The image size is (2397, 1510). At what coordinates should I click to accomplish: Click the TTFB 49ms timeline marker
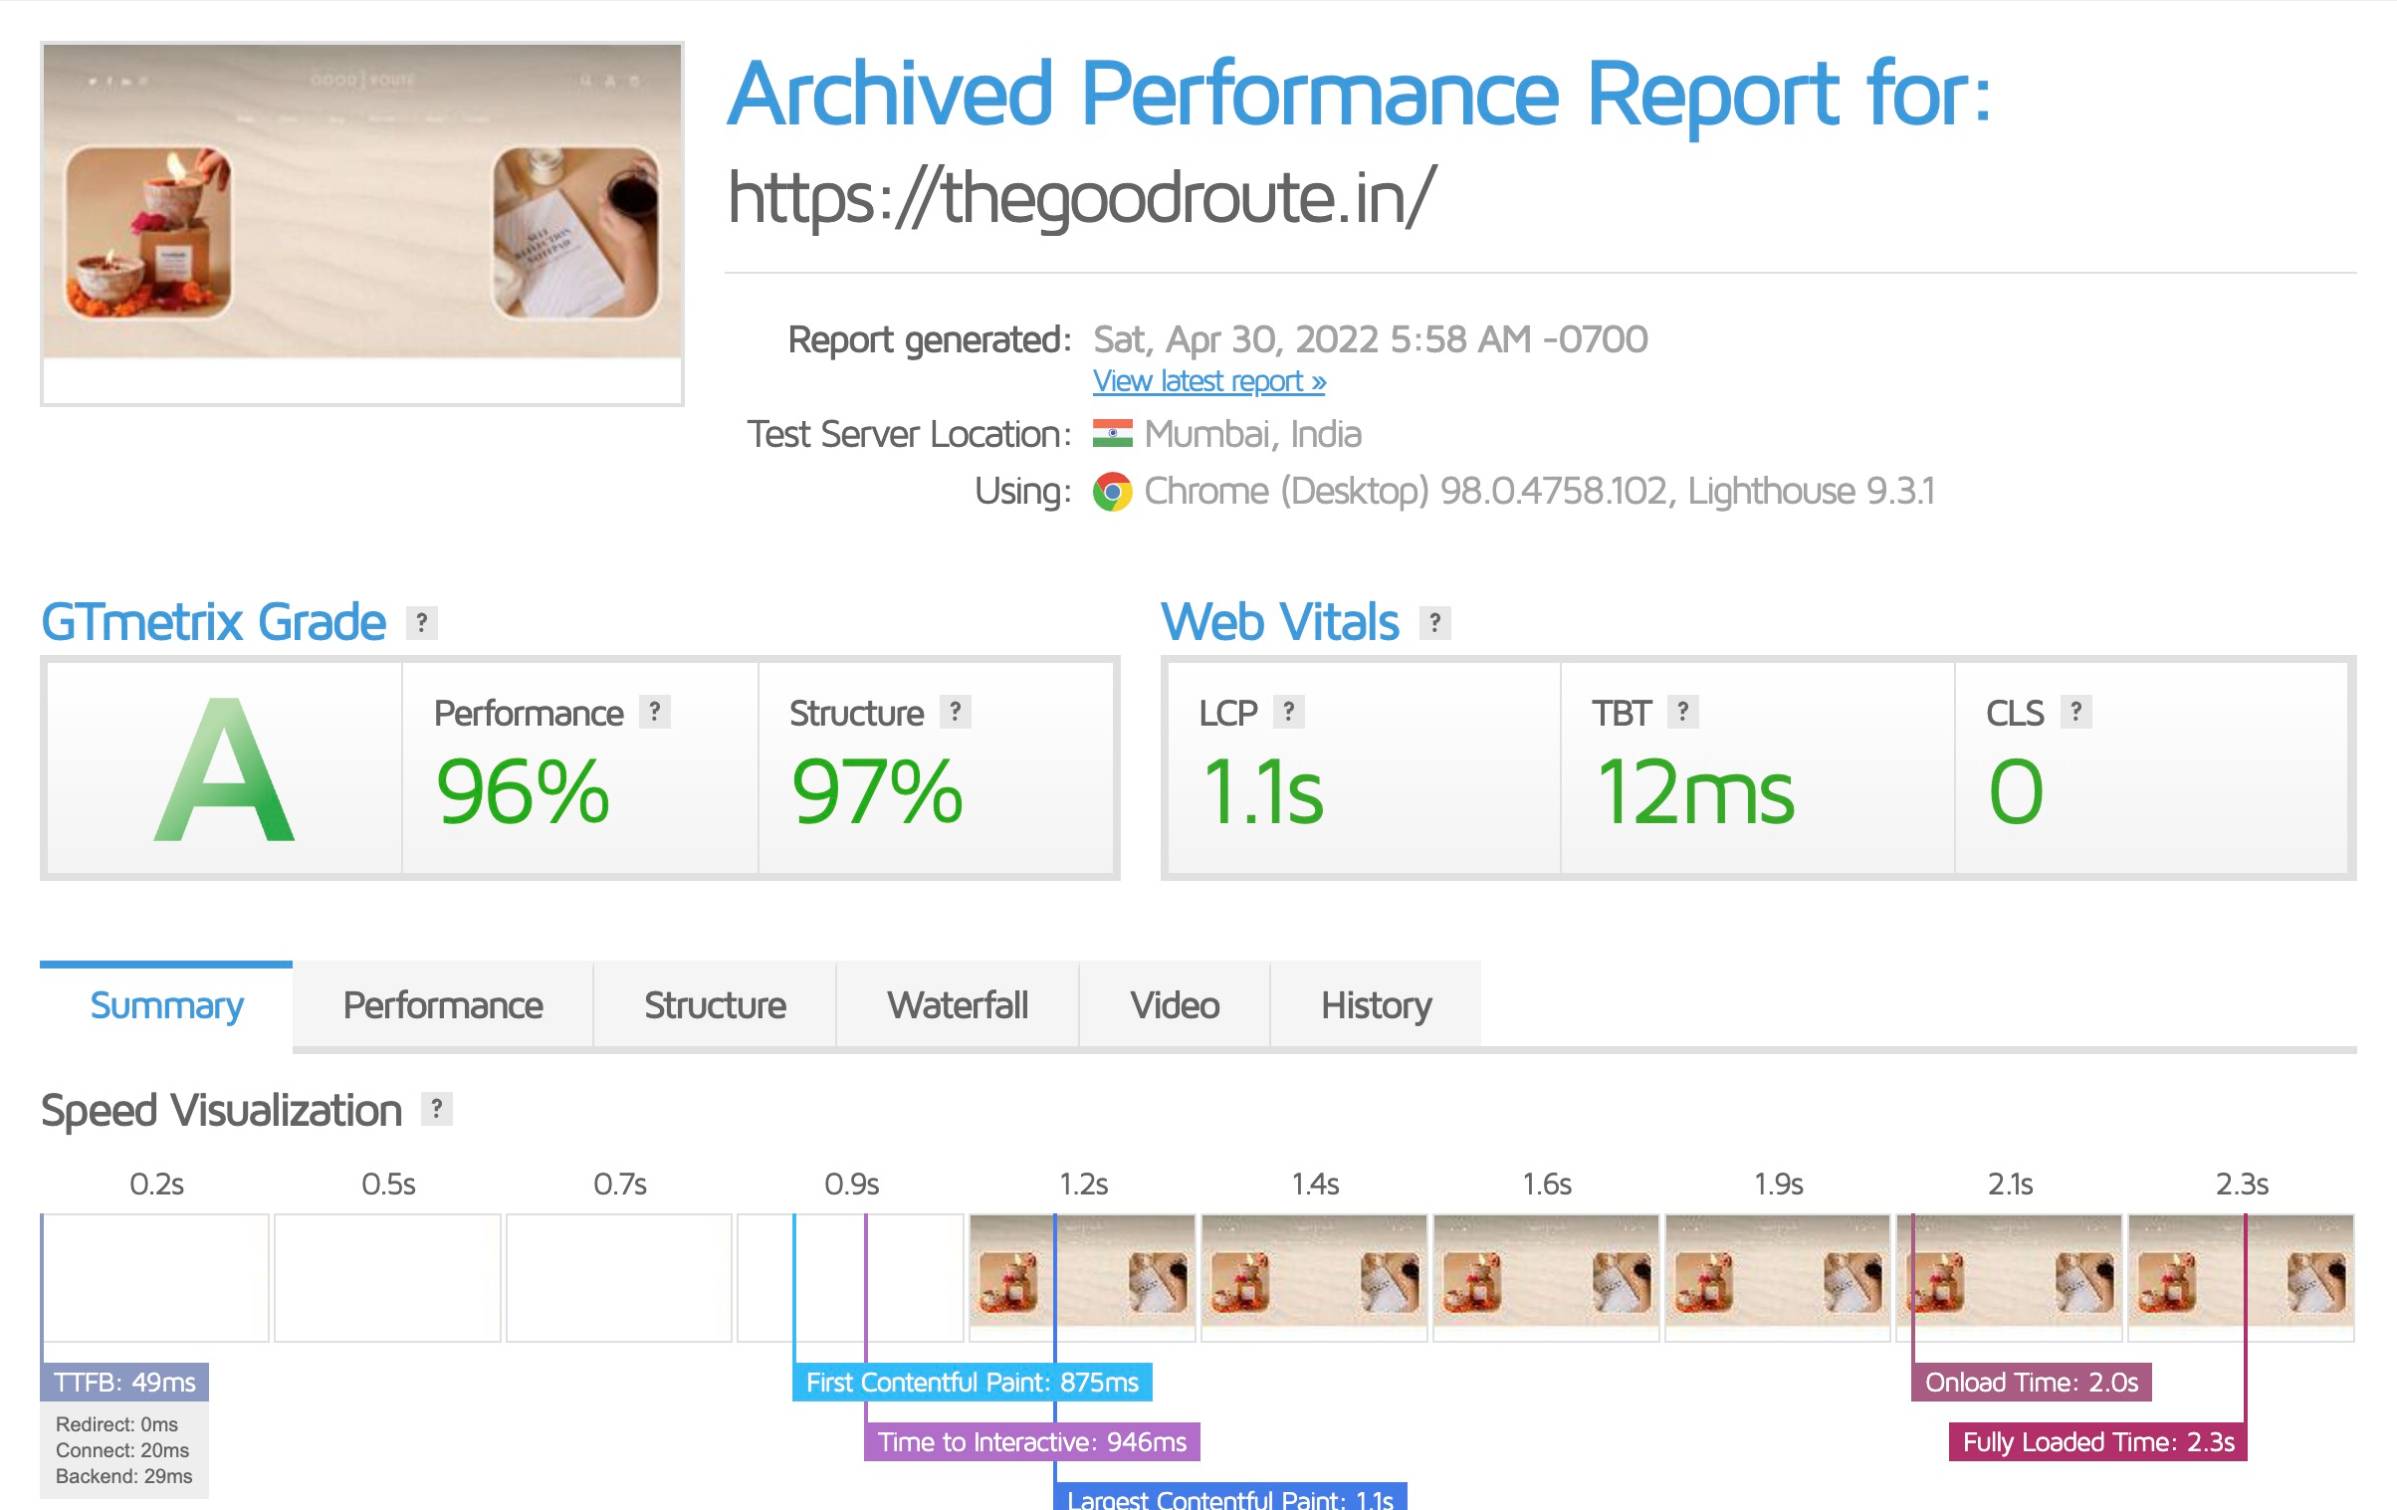pos(125,1382)
